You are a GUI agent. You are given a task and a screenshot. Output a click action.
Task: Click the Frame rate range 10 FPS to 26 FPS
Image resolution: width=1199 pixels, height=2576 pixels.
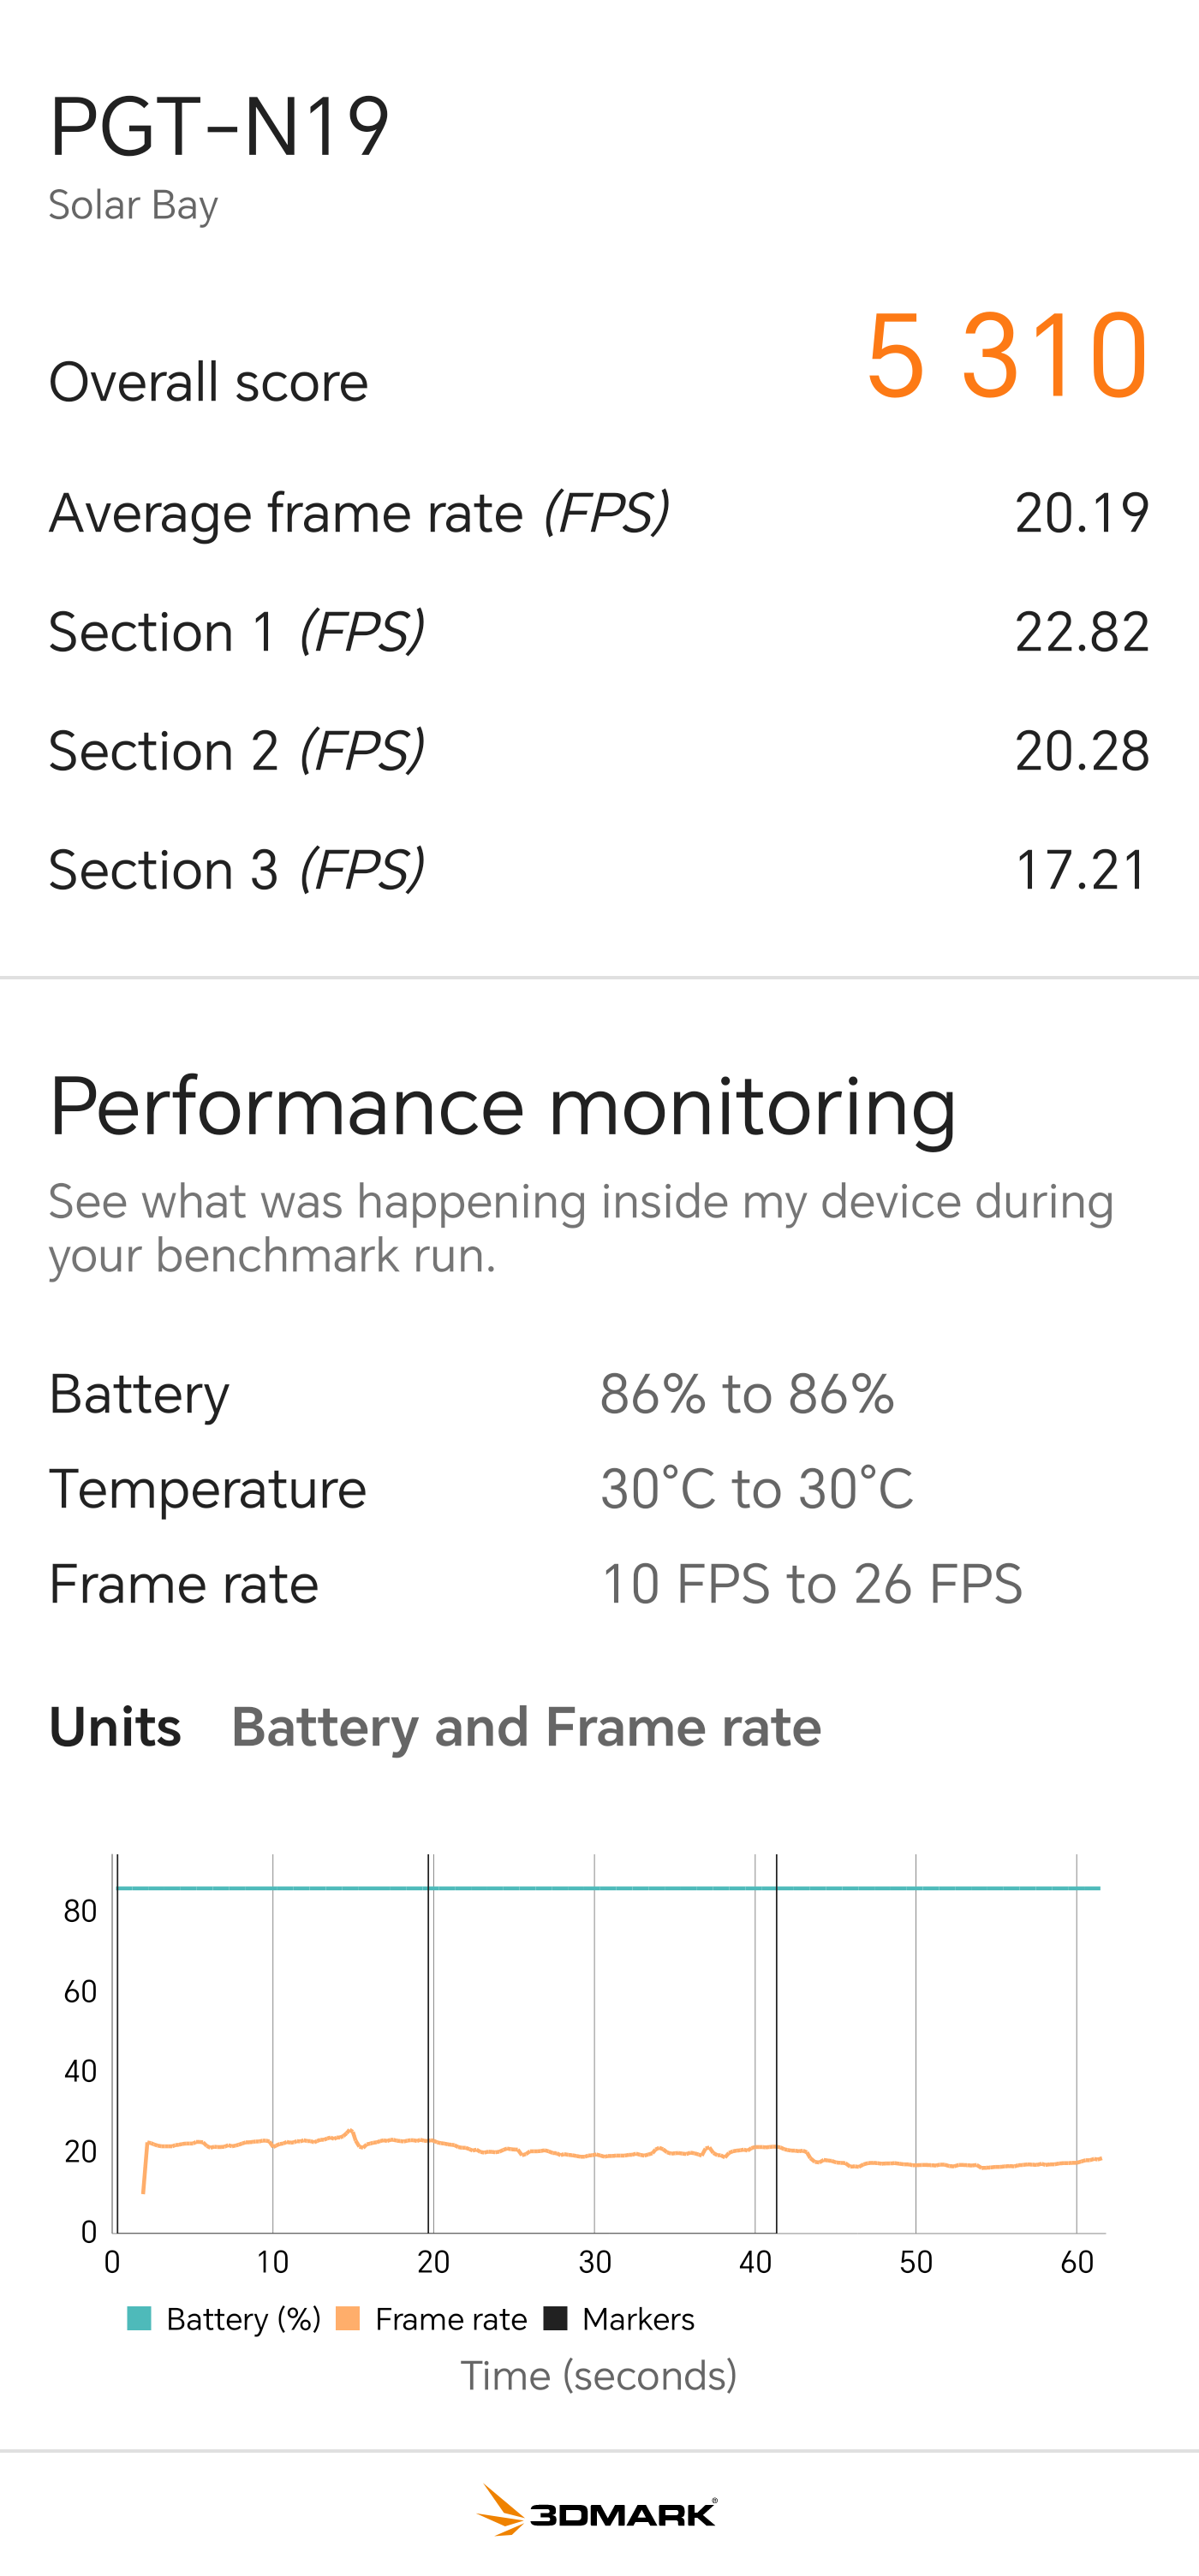coord(811,1584)
